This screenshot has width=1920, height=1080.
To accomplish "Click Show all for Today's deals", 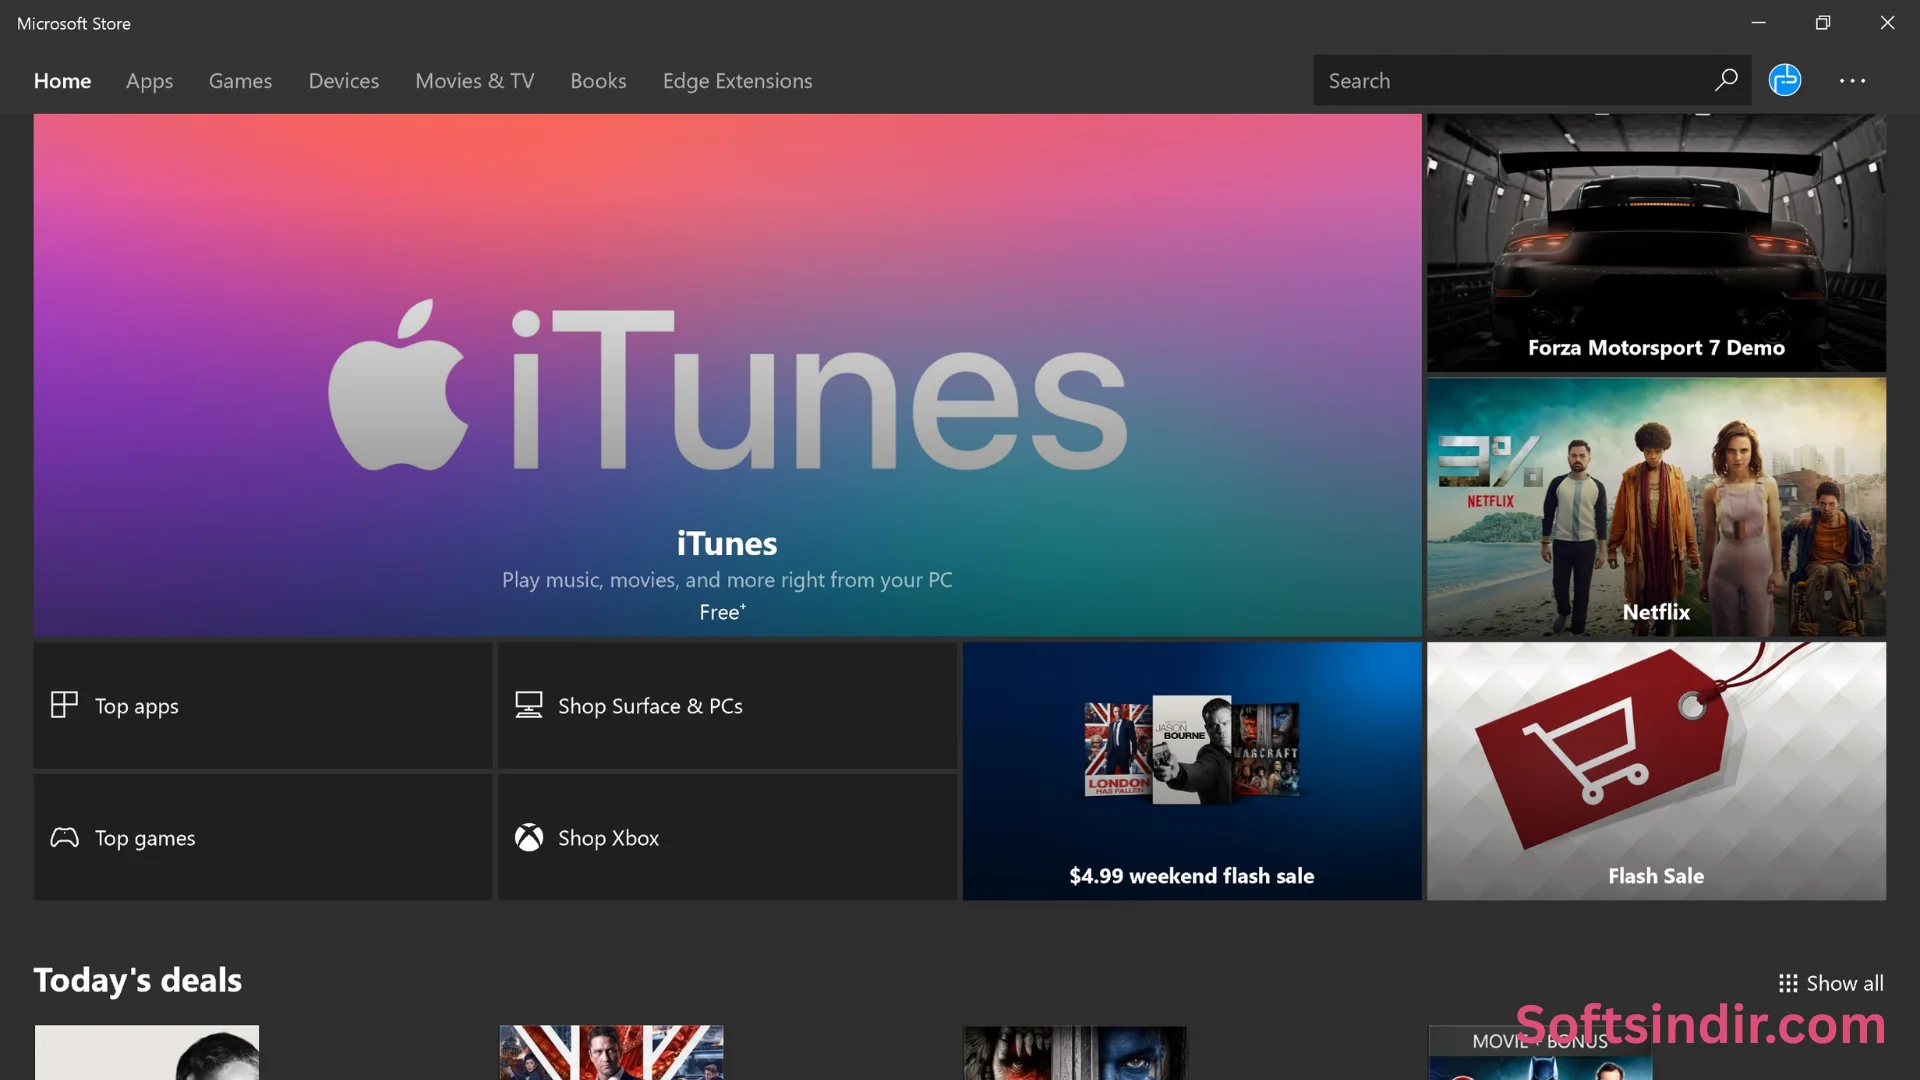I will [1844, 984].
